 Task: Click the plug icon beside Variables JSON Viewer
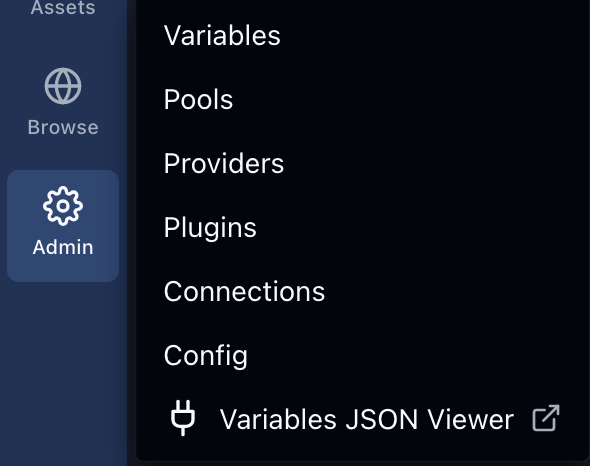point(183,418)
